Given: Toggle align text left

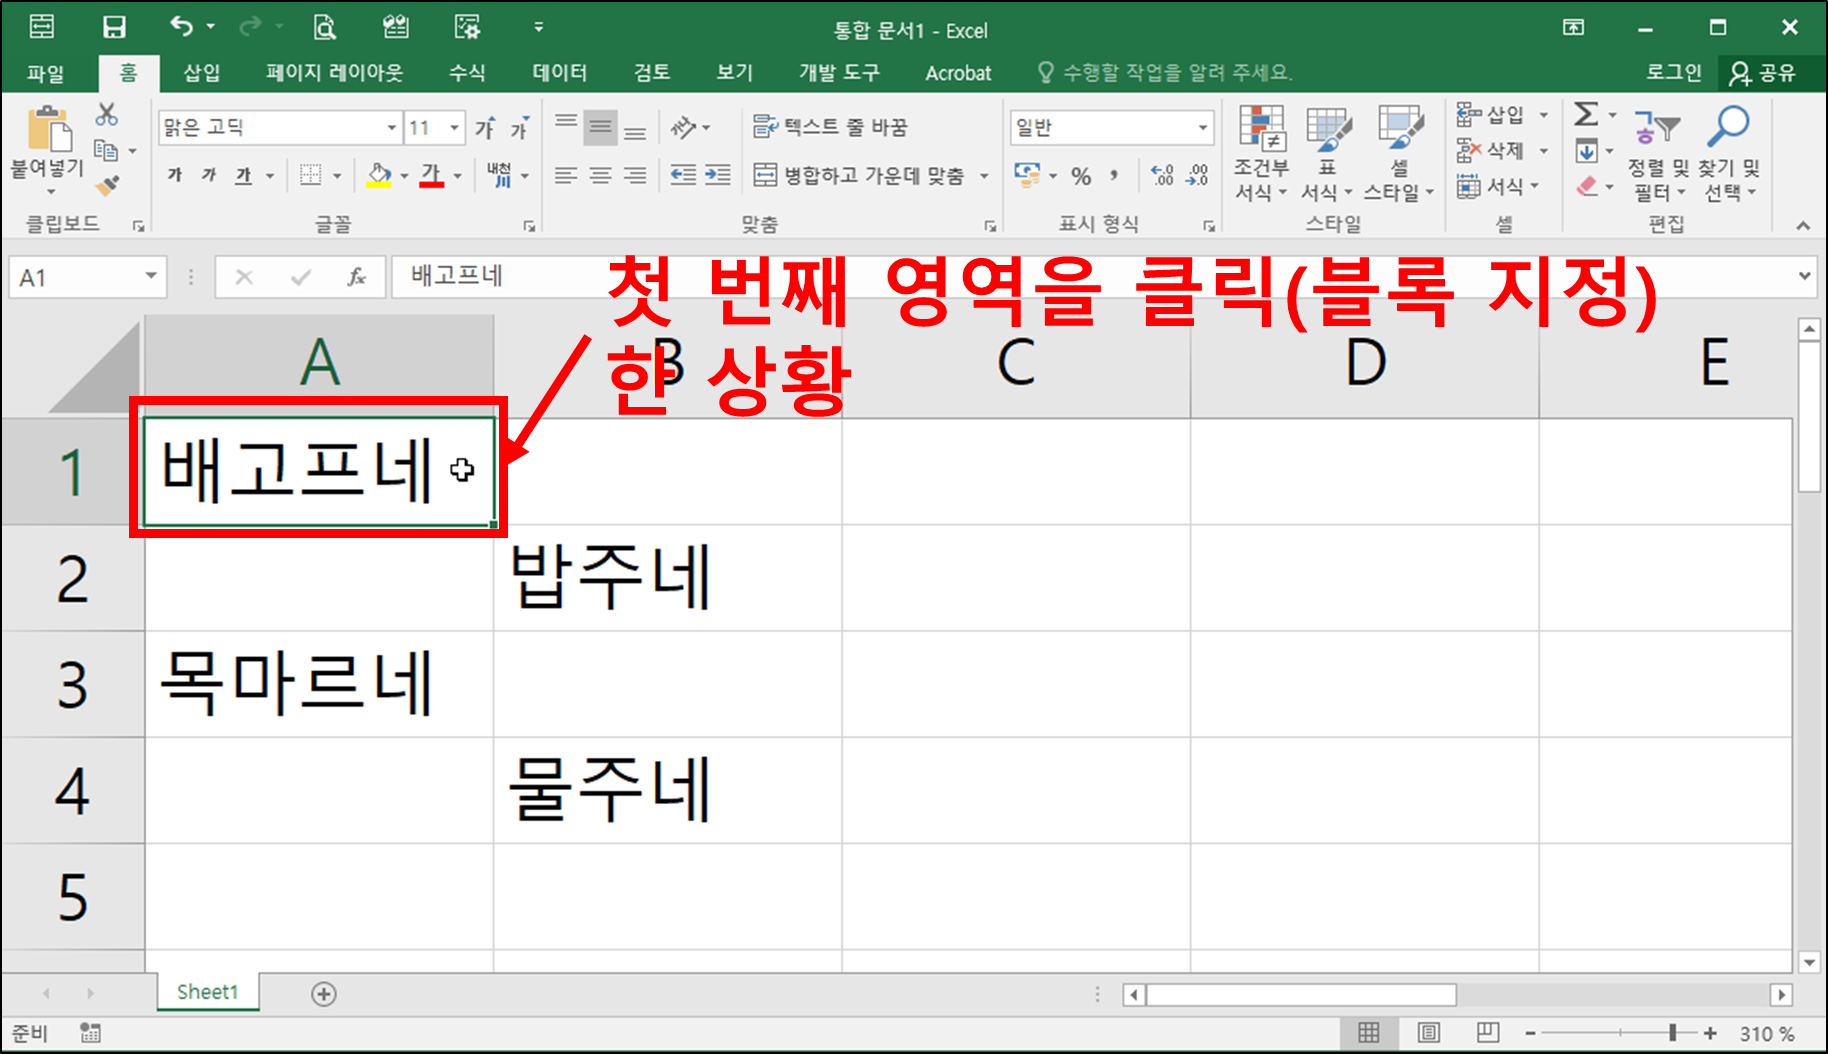Looking at the screenshot, I should tap(566, 175).
